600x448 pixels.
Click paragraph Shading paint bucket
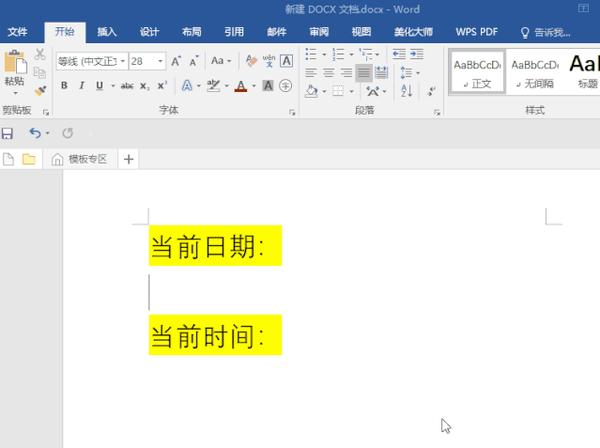coord(311,91)
